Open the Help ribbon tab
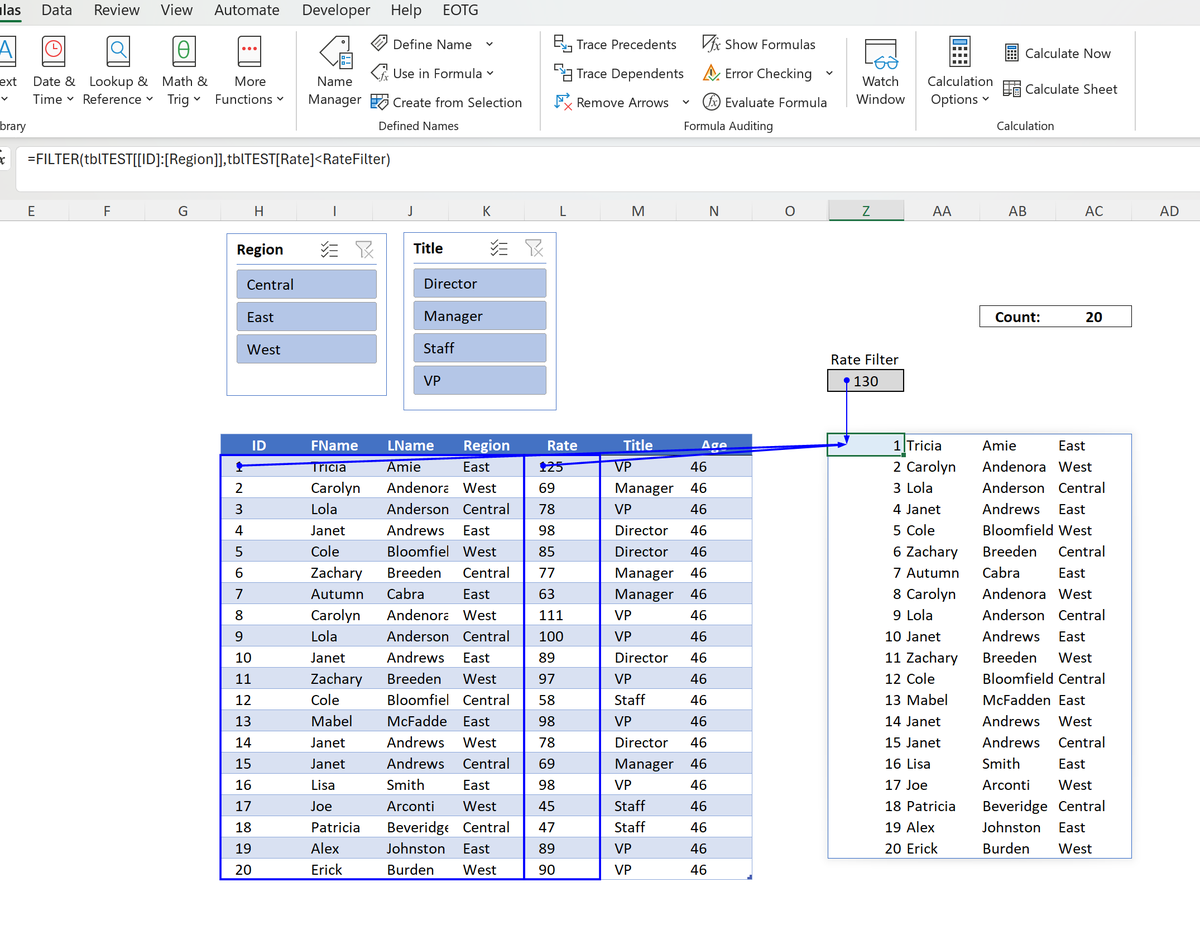The image size is (1200, 949). point(406,10)
